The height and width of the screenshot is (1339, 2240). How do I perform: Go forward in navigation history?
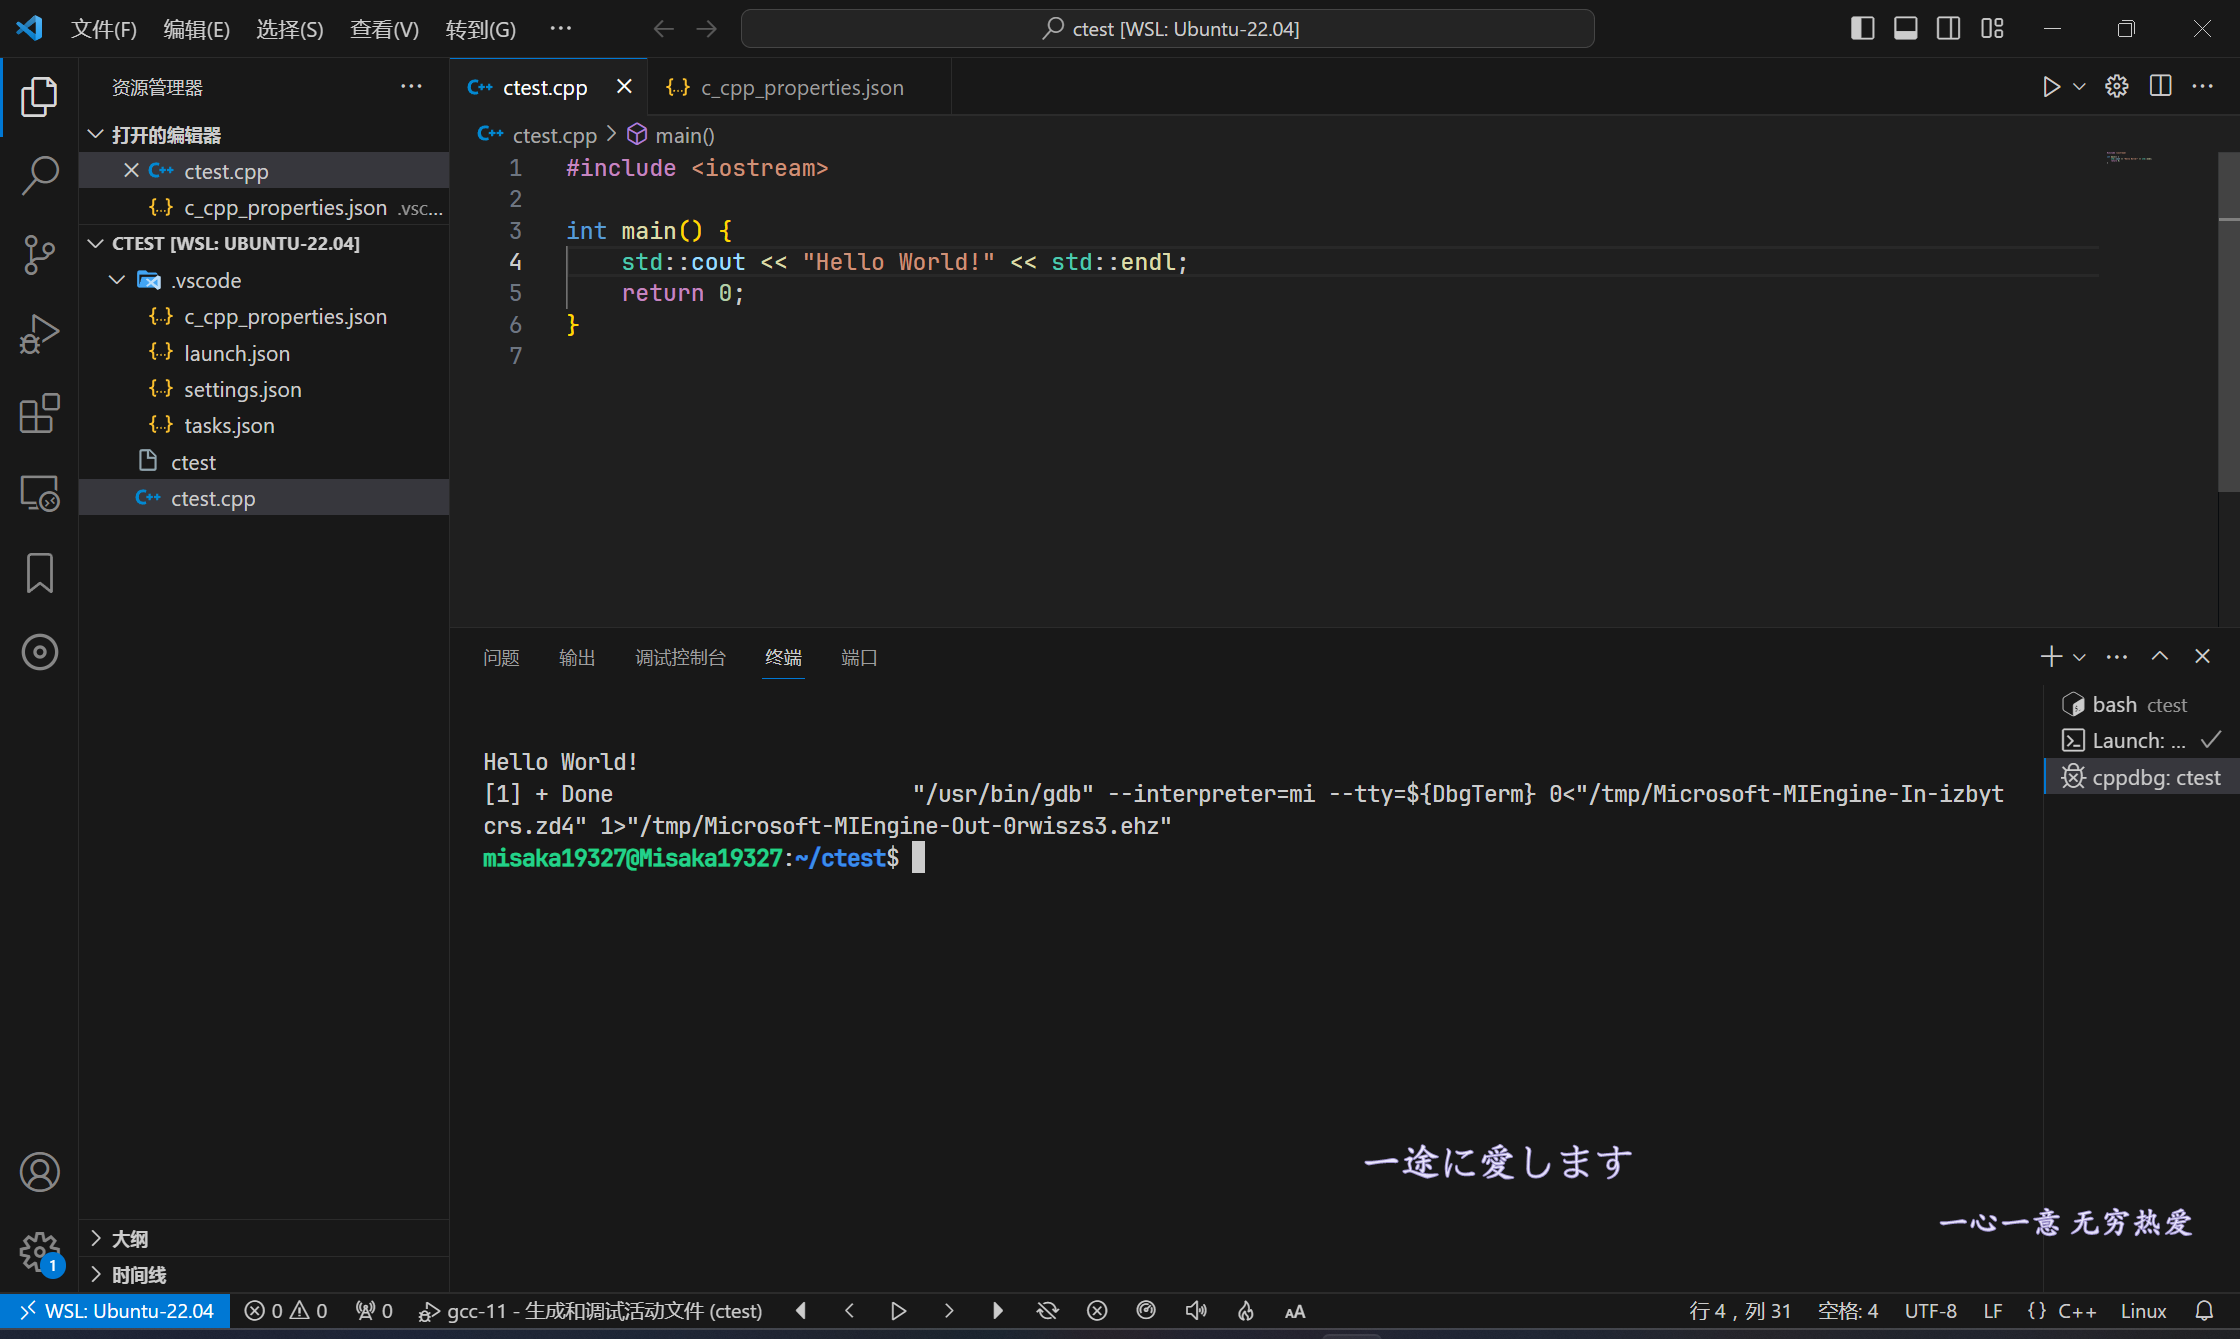coord(707,29)
